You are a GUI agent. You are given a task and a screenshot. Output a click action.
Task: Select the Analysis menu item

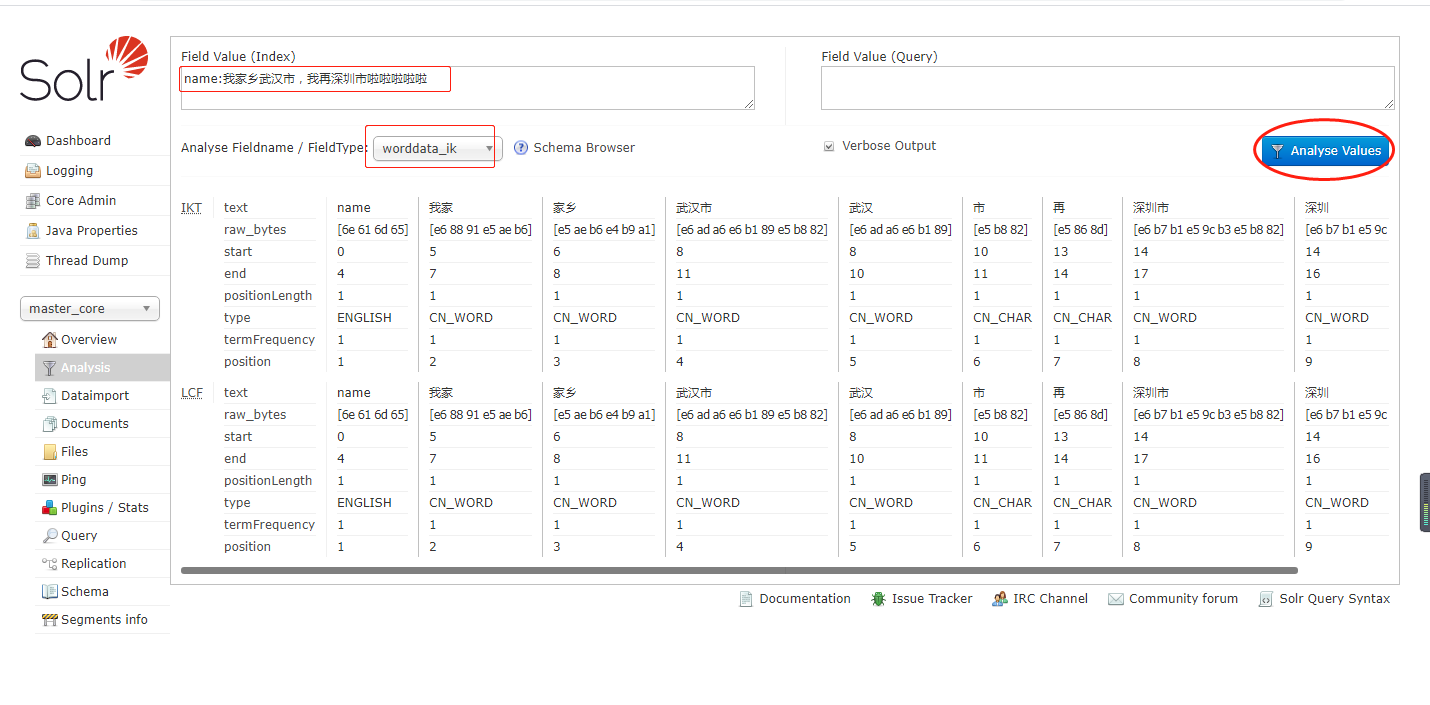(85, 368)
